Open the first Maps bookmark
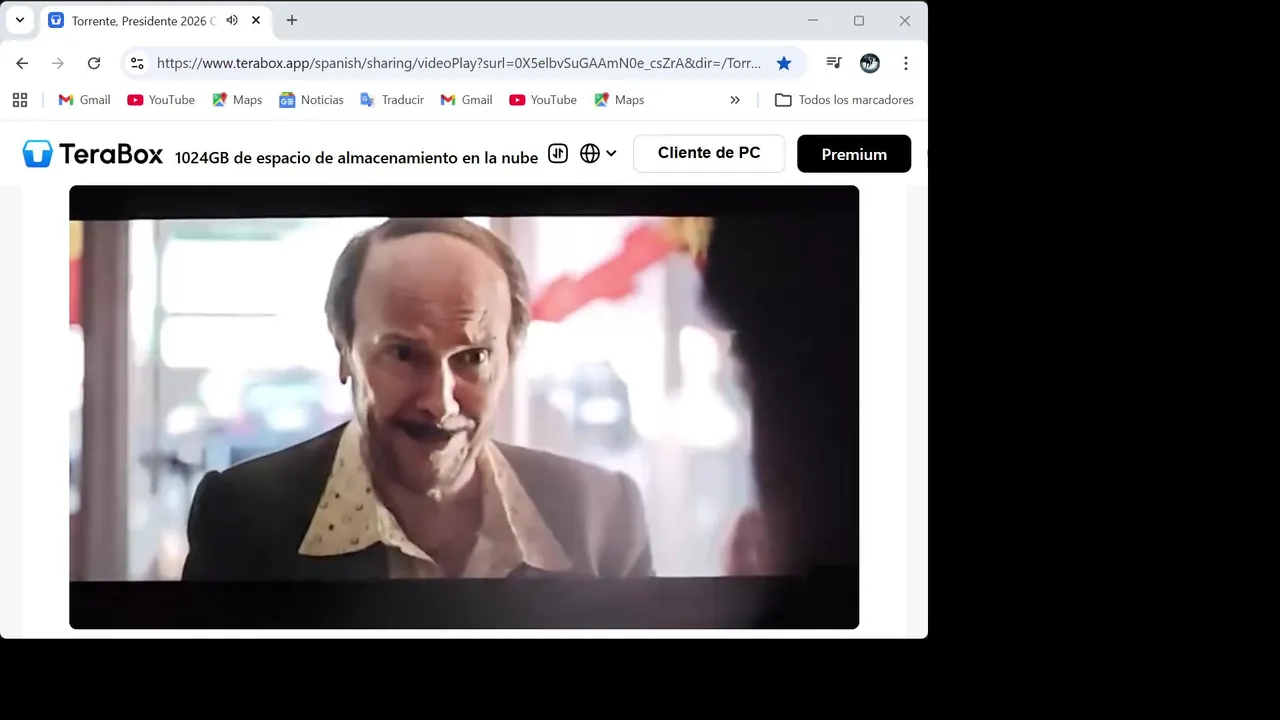 pos(237,100)
